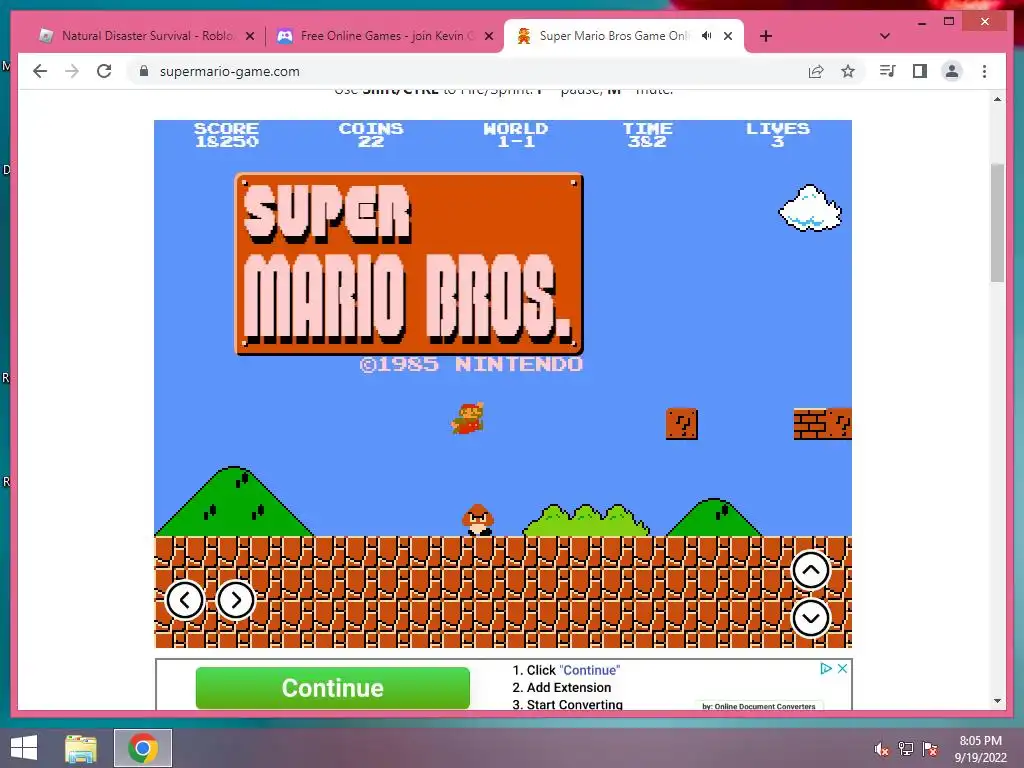Click the TIME 382 counter
Image resolution: width=1024 pixels, height=768 pixels.
pyautogui.click(x=647, y=135)
